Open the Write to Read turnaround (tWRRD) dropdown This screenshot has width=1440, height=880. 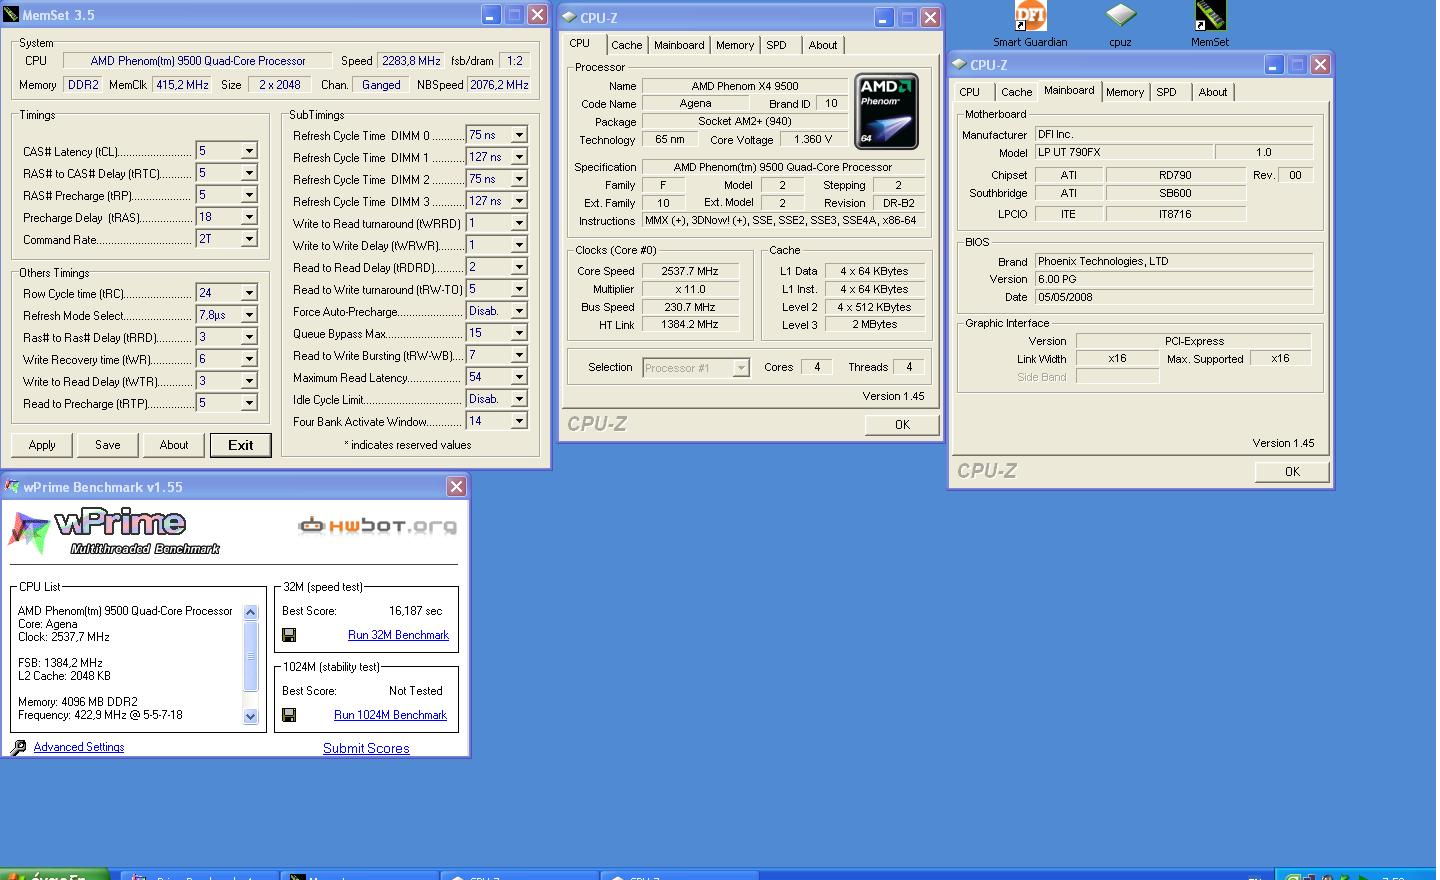(x=519, y=223)
